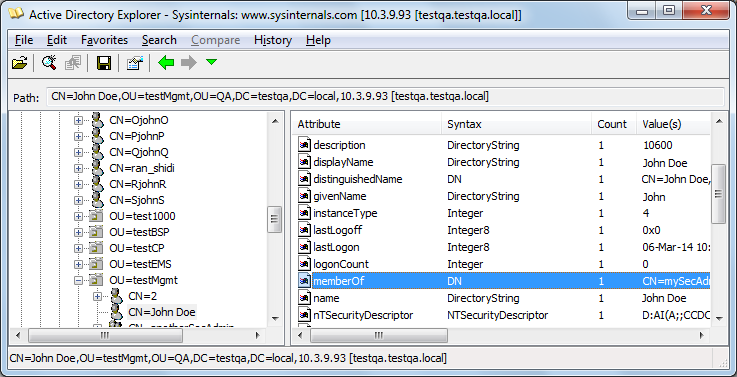Open database with the folder icon
The image size is (737, 377).
pyautogui.click(x=19, y=63)
